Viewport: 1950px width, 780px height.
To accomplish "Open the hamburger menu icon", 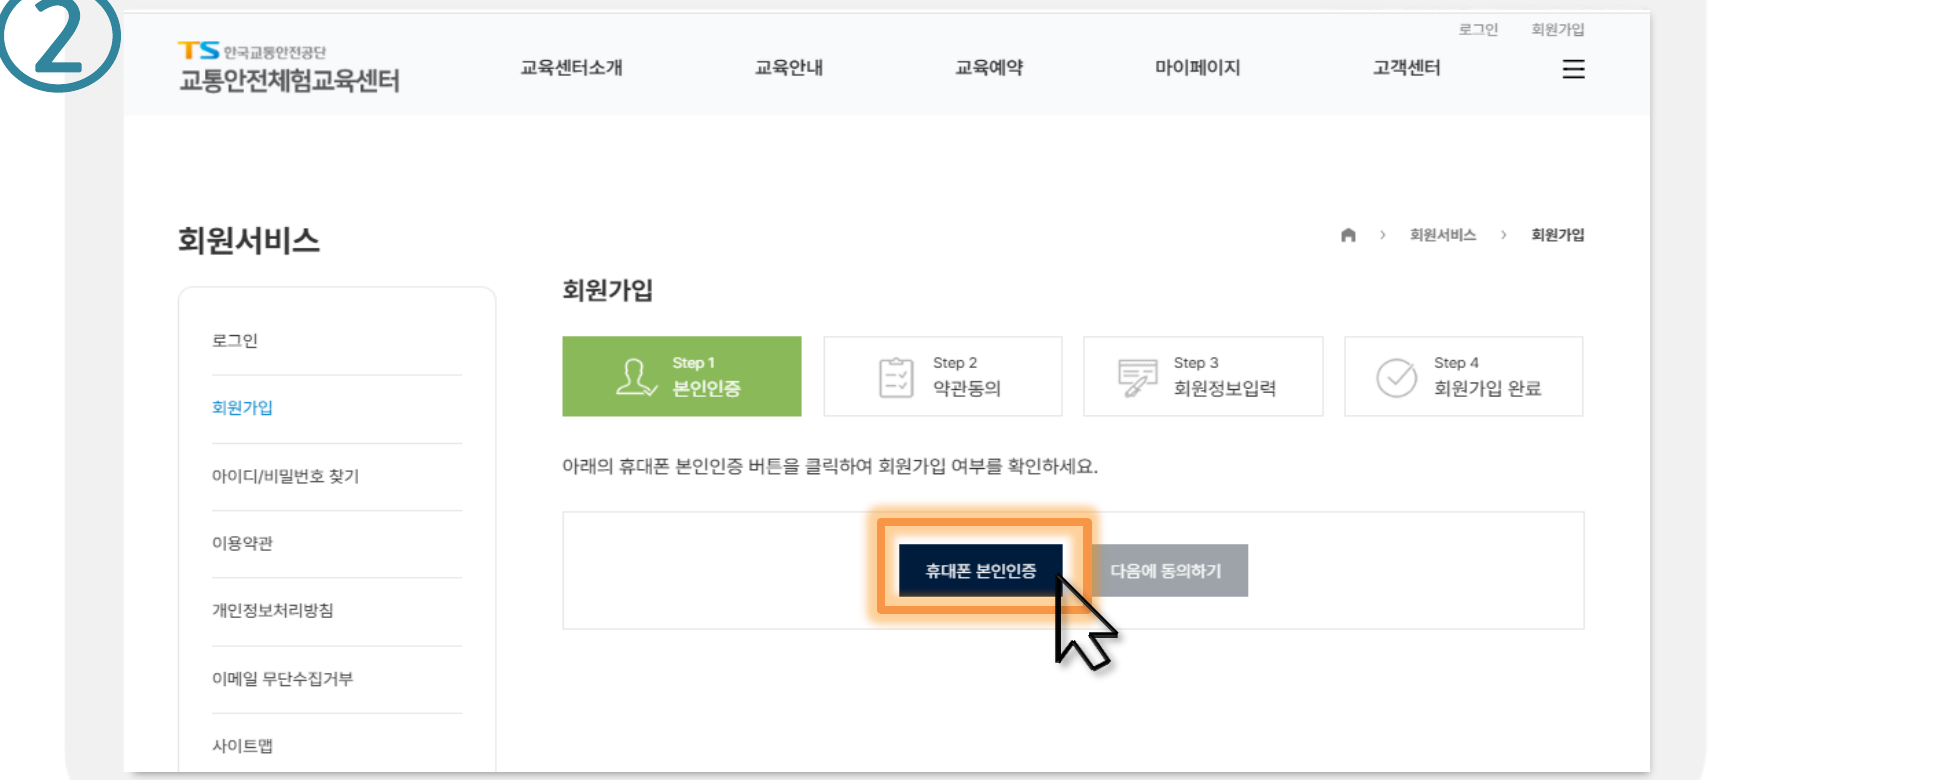I will [1573, 69].
